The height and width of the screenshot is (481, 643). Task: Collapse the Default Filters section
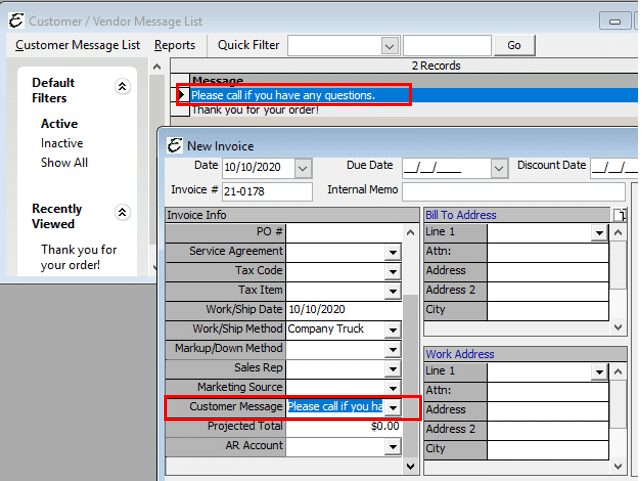coord(122,86)
